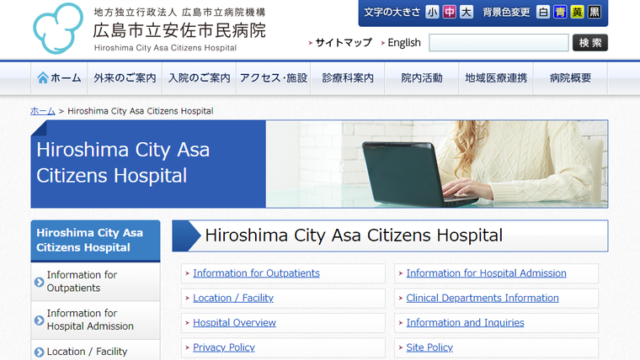Open sidebar item Information for Outpatients
Image resolution: width=640 pixels, height=360 pixels.
[x=96, y=282]
